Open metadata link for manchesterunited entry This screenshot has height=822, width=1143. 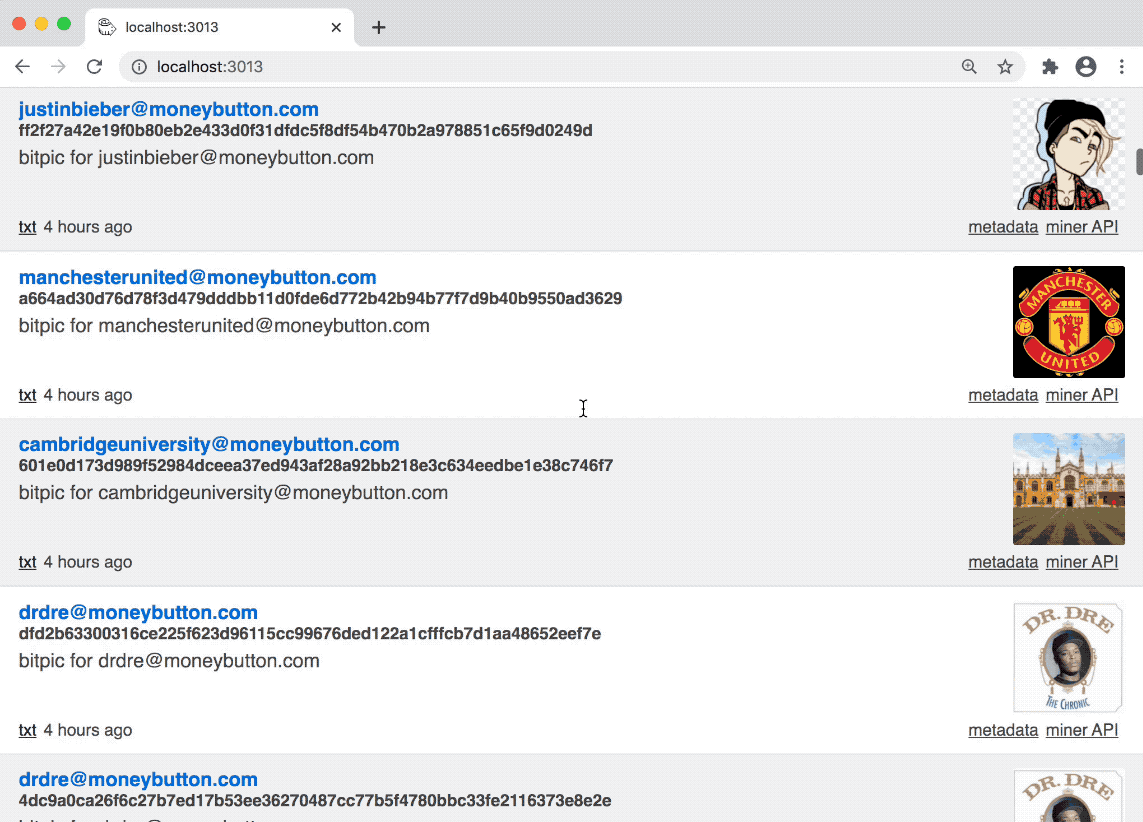click(x=1003, y=396)
